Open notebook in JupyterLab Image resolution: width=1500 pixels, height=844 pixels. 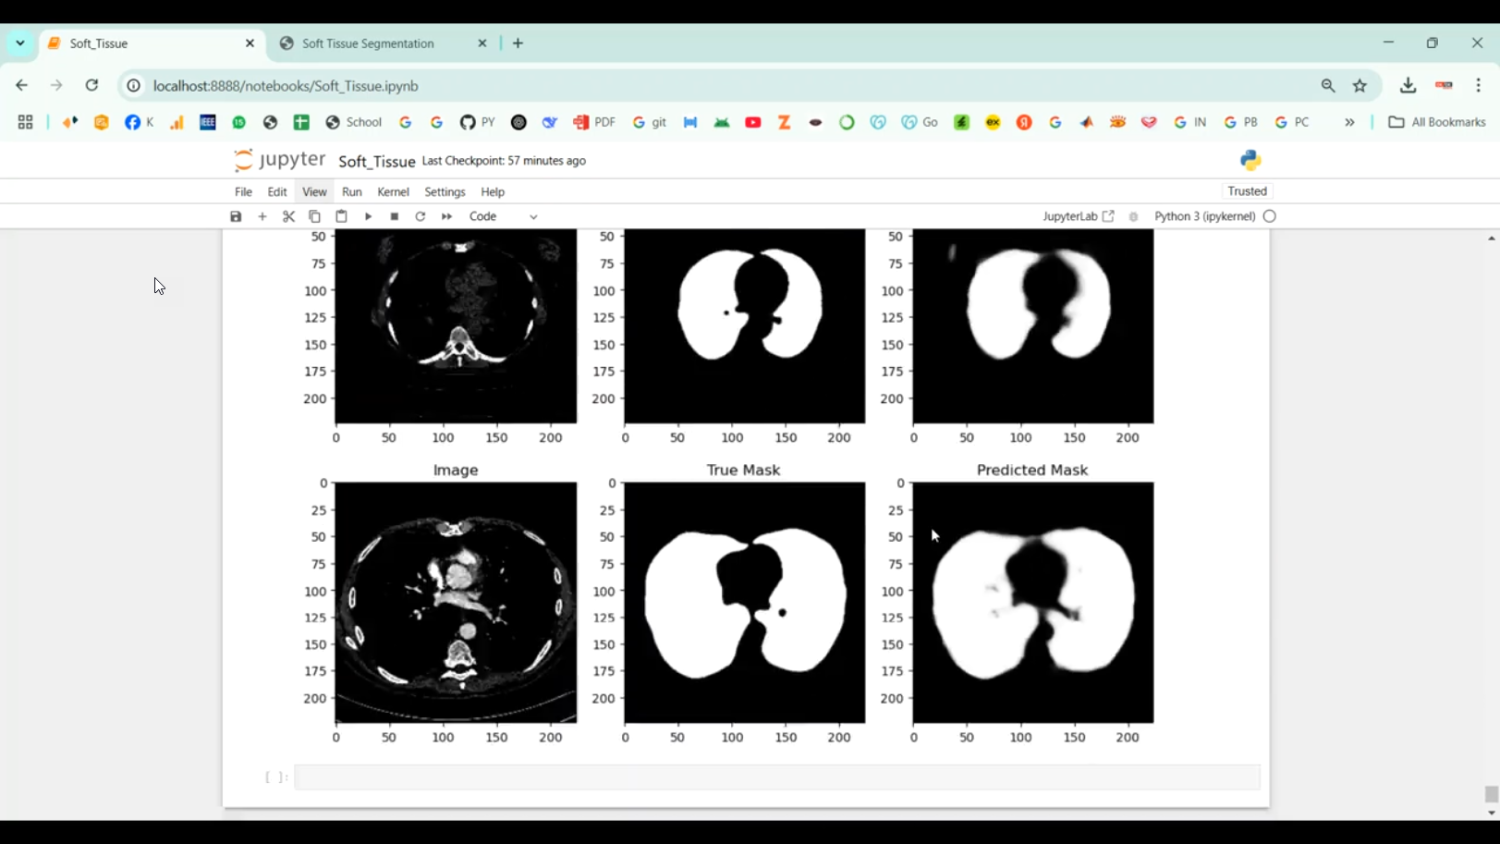point(1078,216)
